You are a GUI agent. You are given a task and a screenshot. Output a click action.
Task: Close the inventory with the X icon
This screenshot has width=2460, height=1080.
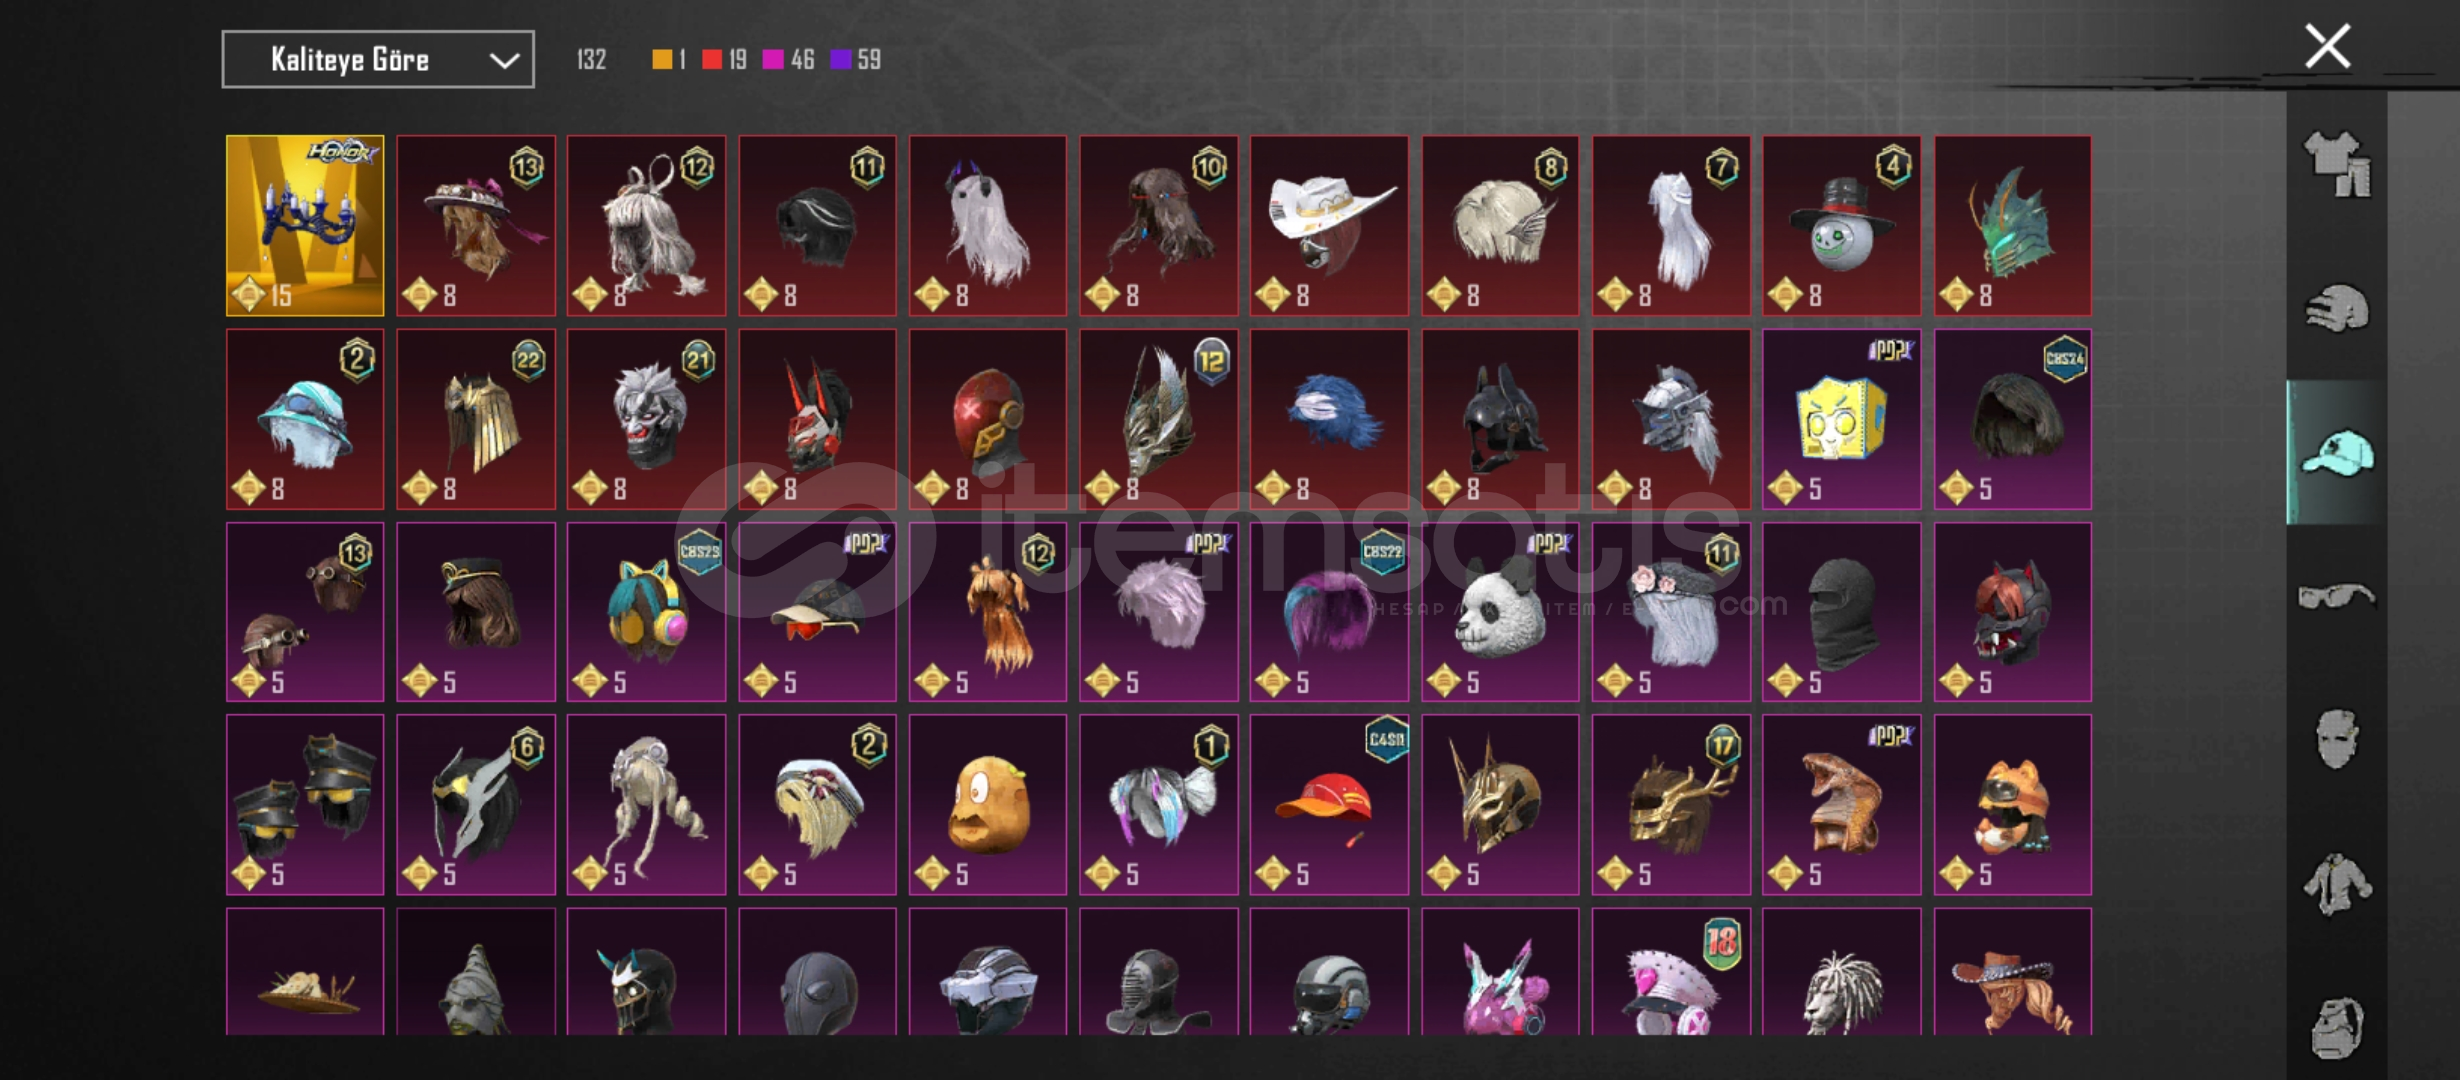pos(2327,47)
